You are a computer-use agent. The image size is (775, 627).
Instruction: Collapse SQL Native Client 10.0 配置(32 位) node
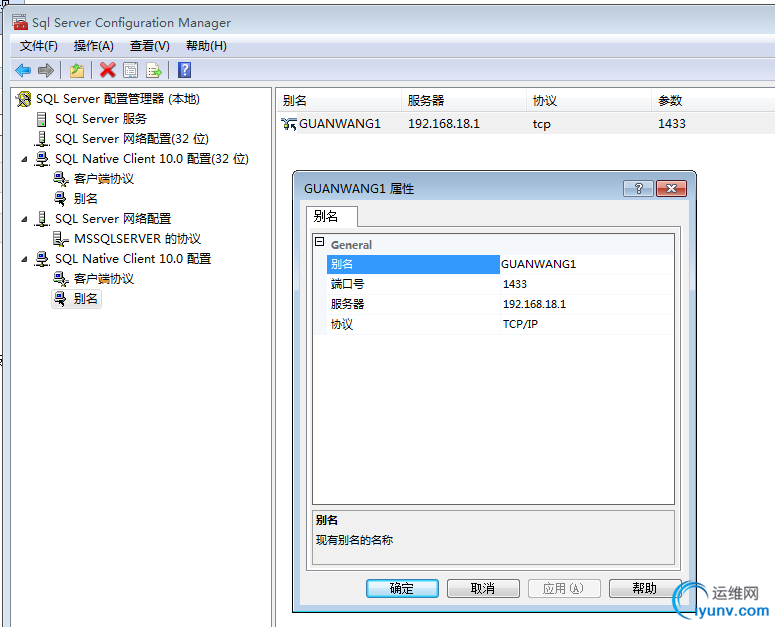click(x=24, y=159)
